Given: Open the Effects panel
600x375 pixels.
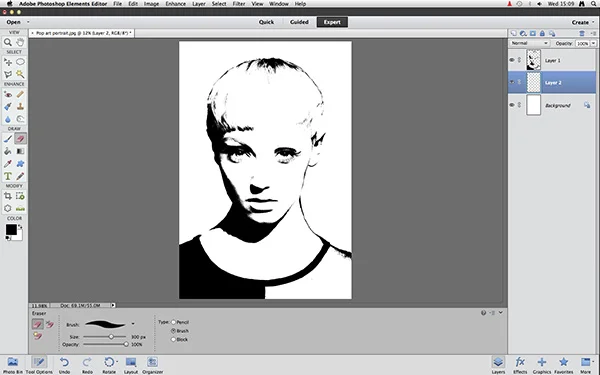Looking at the screenshot, I should (520, 365).
